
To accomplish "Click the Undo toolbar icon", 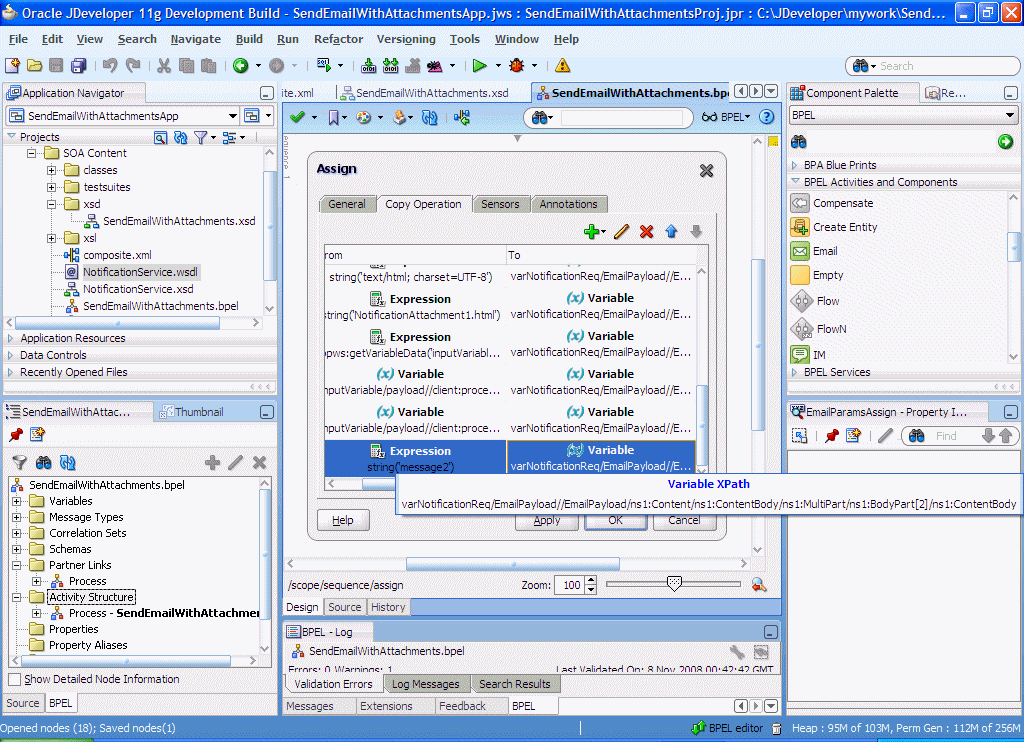I will coord(110,65).
